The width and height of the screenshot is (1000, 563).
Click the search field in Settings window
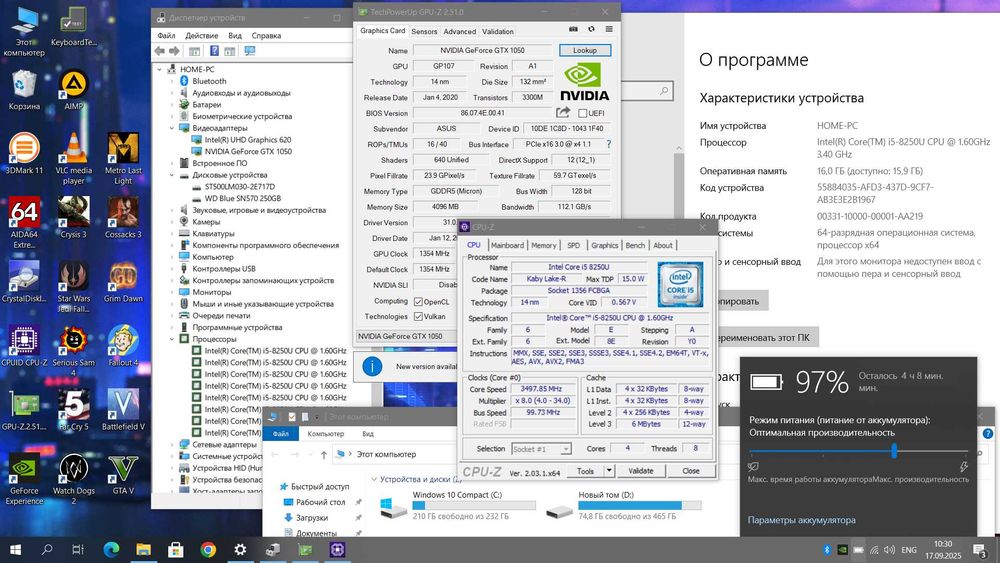647,91
